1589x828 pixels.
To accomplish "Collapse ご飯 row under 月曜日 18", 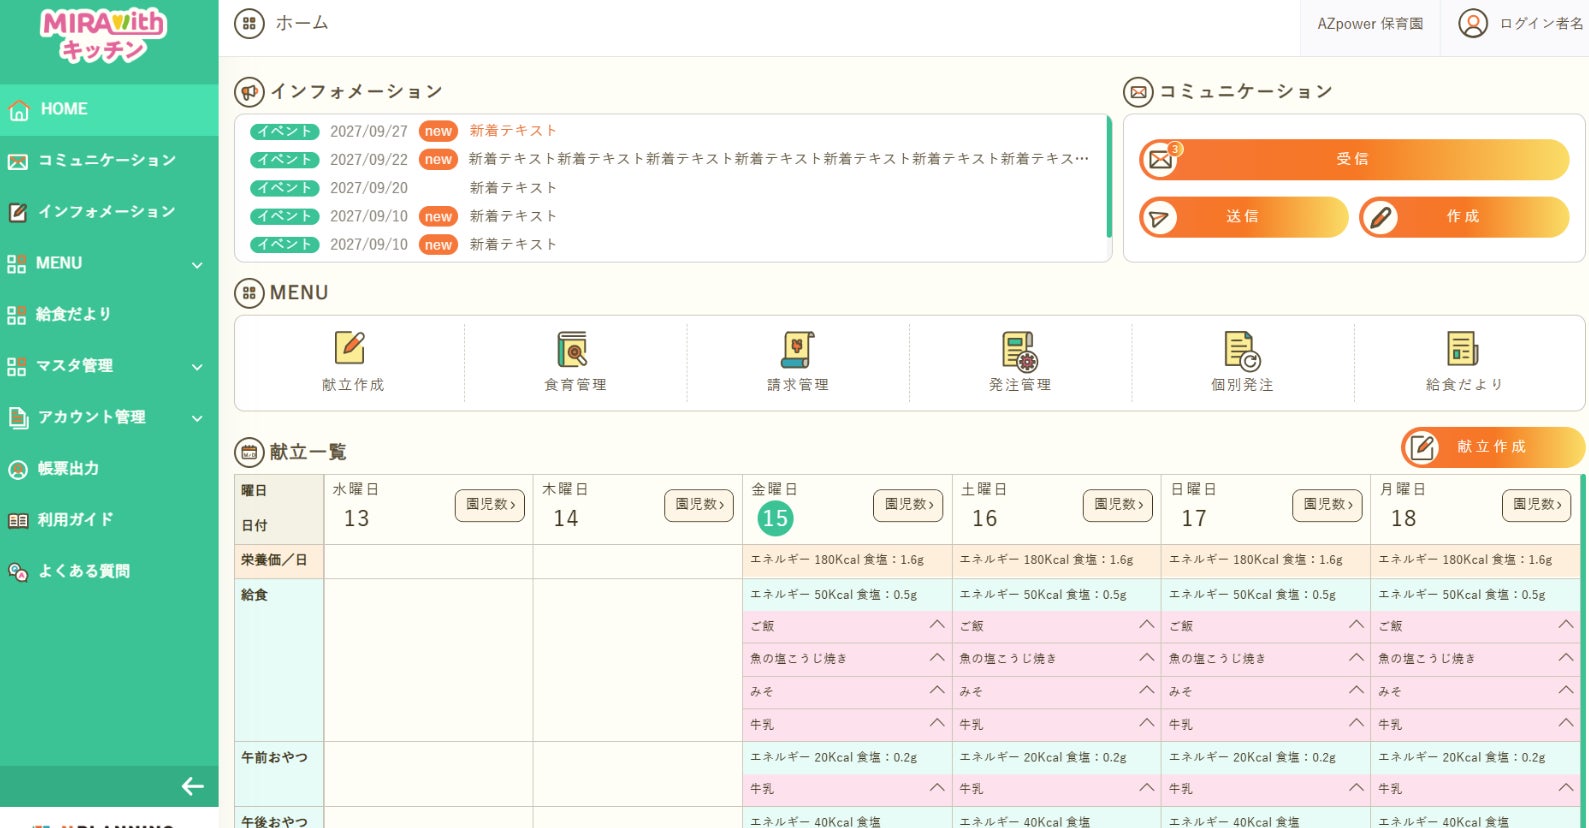I will point(1566,625).
